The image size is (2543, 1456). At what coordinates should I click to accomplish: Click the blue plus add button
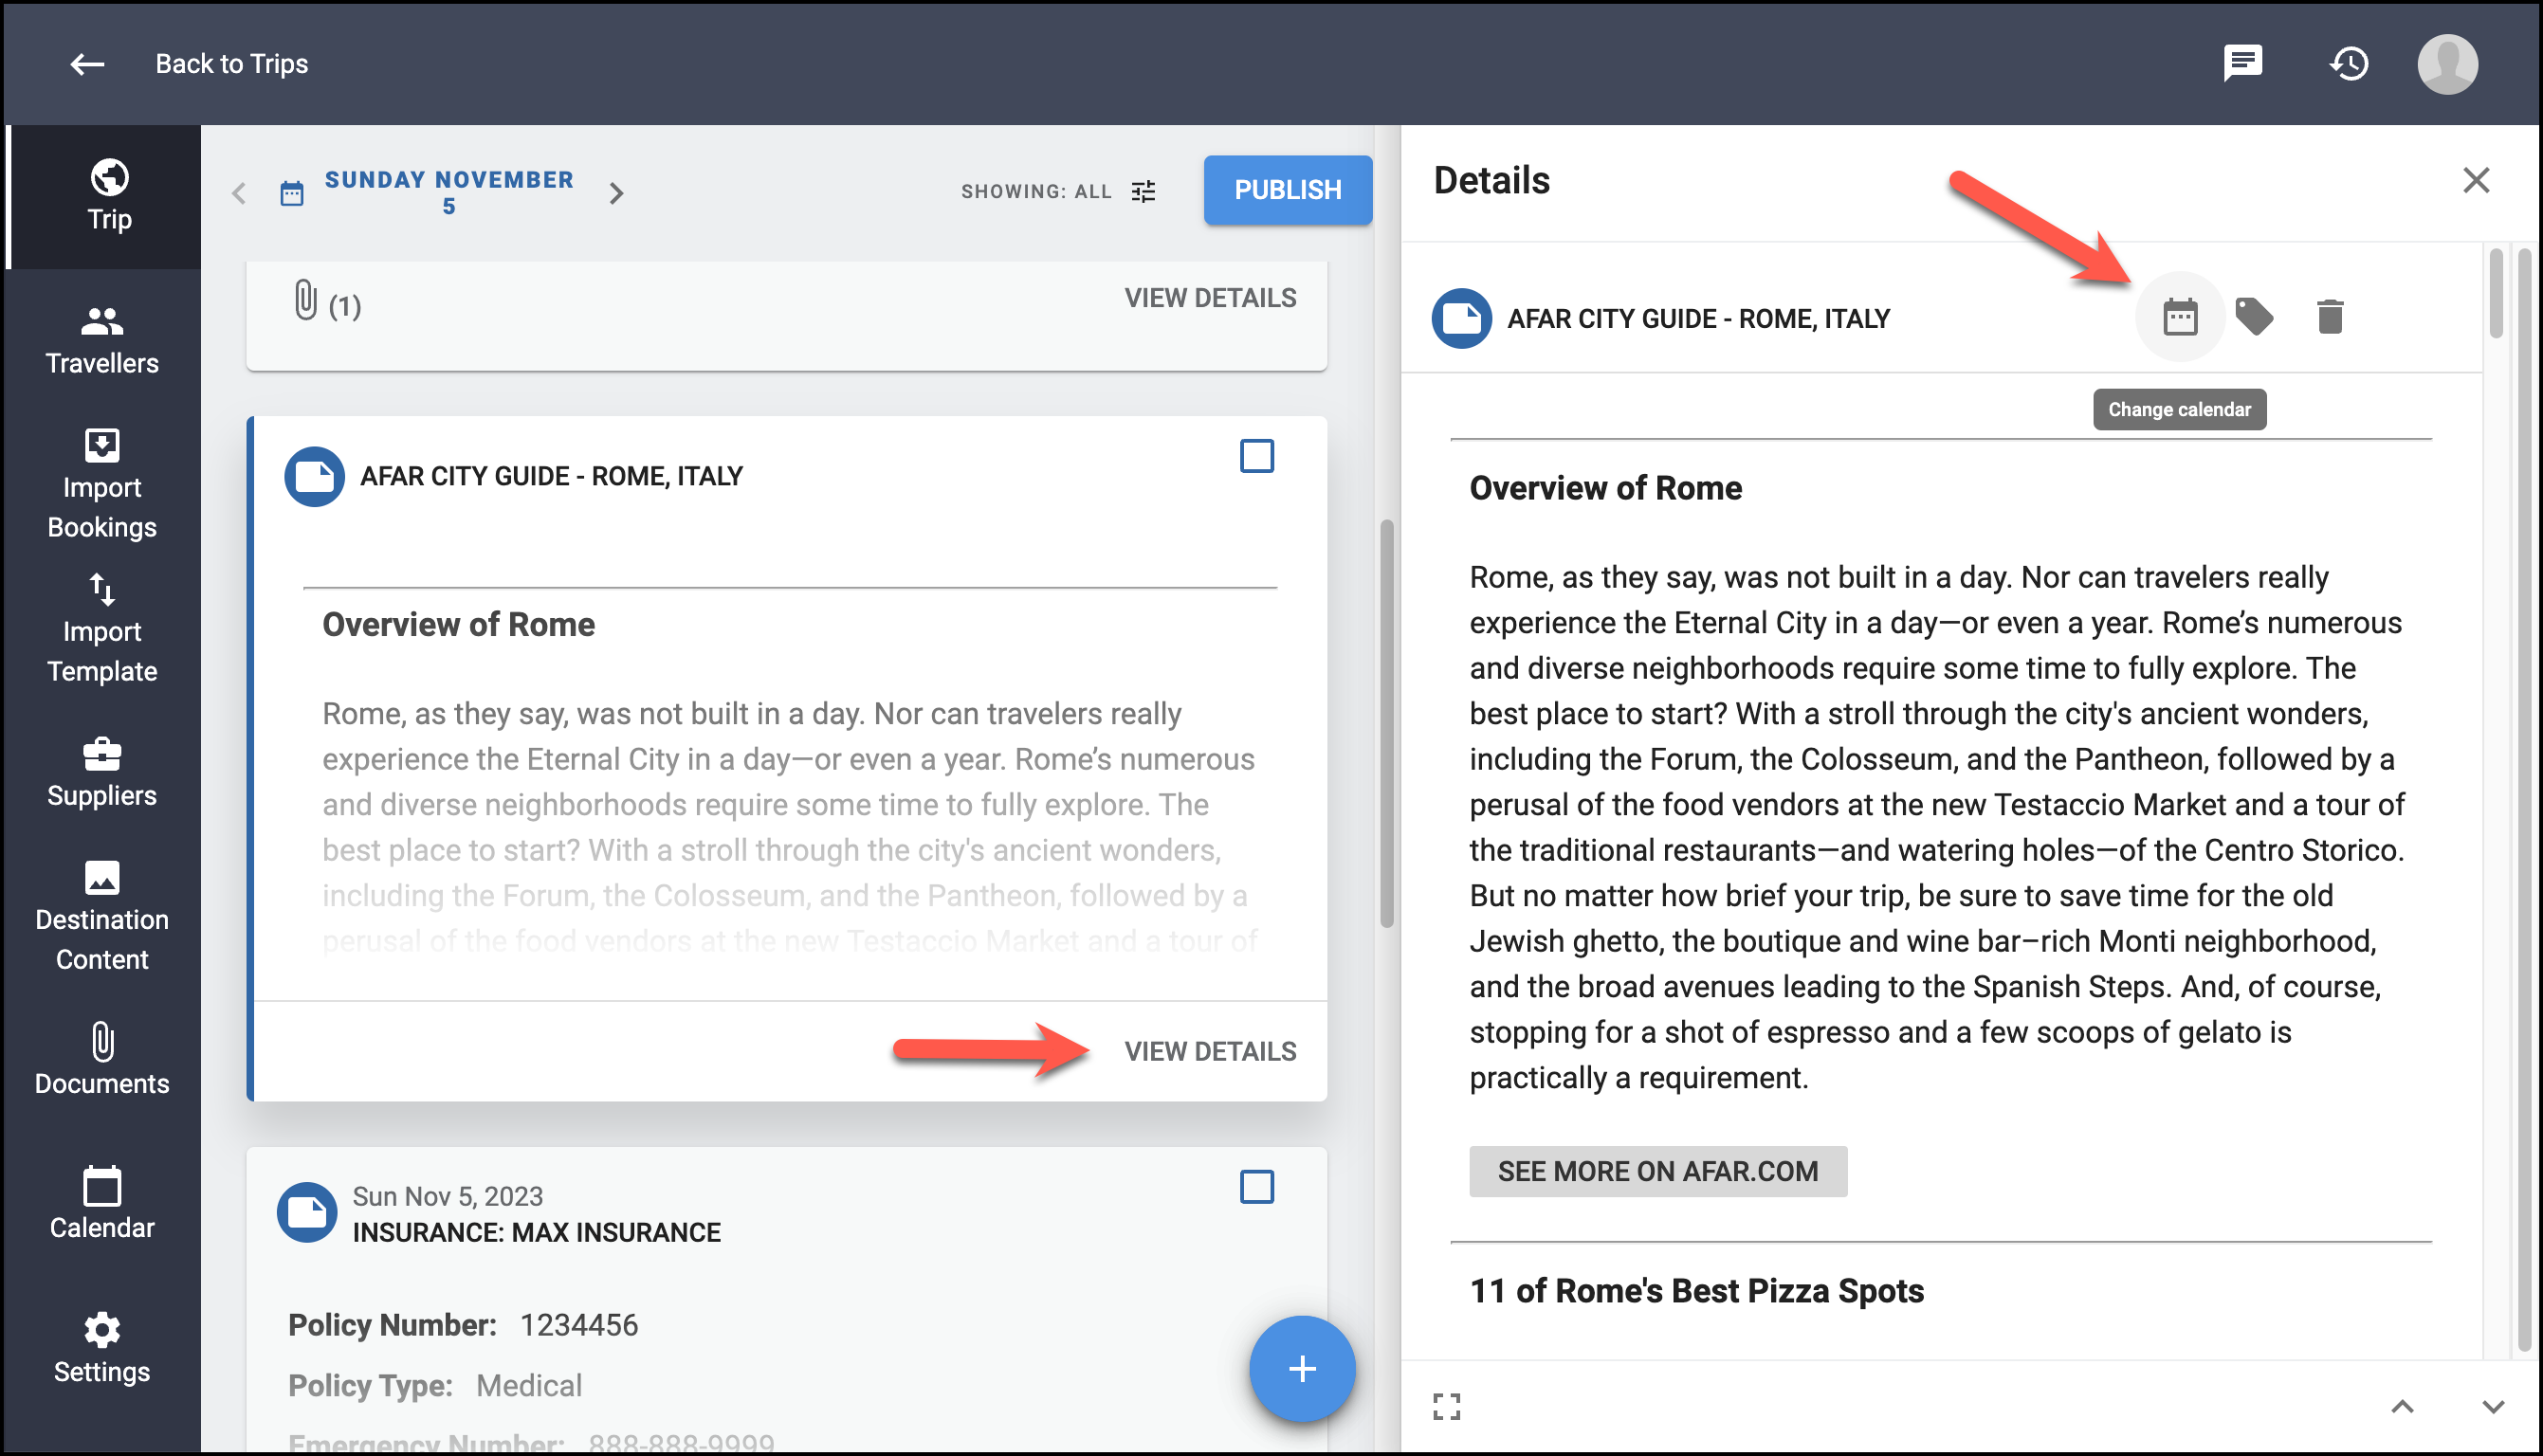[x=1301, y=1369]
